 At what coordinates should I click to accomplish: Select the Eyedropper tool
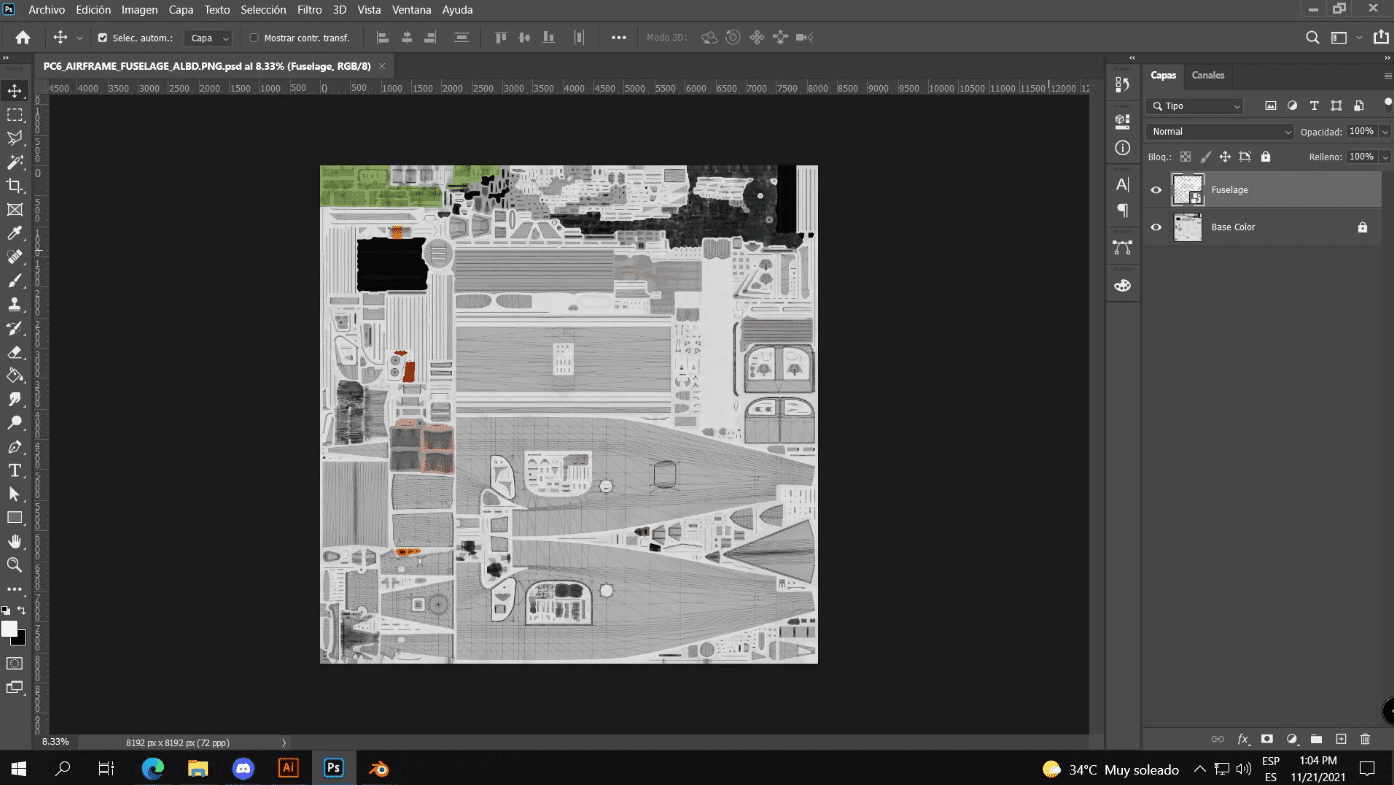15,233
